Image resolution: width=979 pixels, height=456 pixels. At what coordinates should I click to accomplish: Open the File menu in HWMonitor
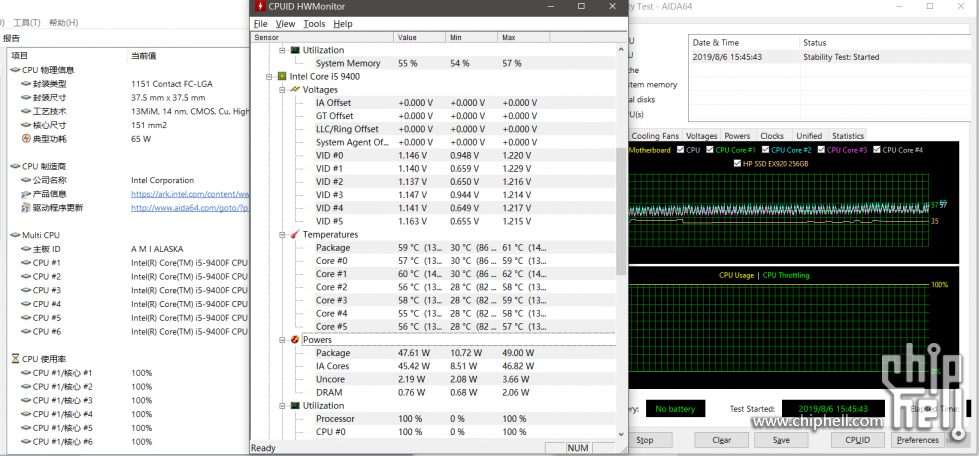[260, 24]
